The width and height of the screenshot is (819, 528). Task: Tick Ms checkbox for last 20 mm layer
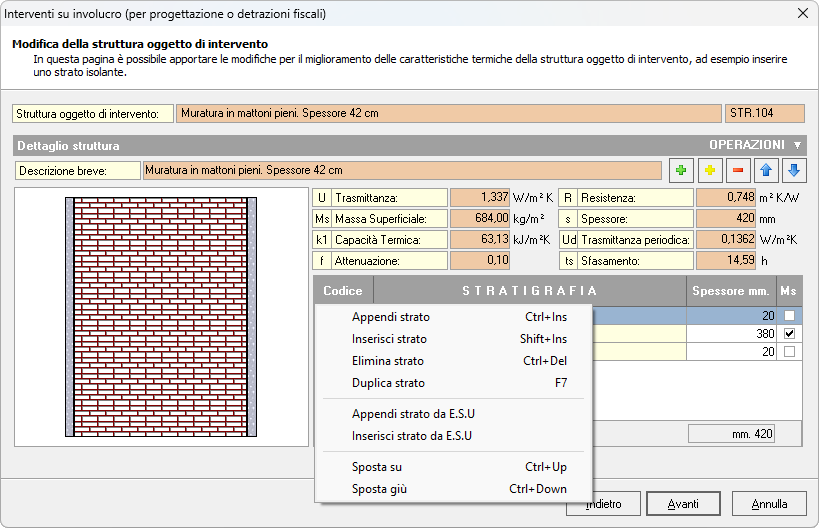point(790,352)
